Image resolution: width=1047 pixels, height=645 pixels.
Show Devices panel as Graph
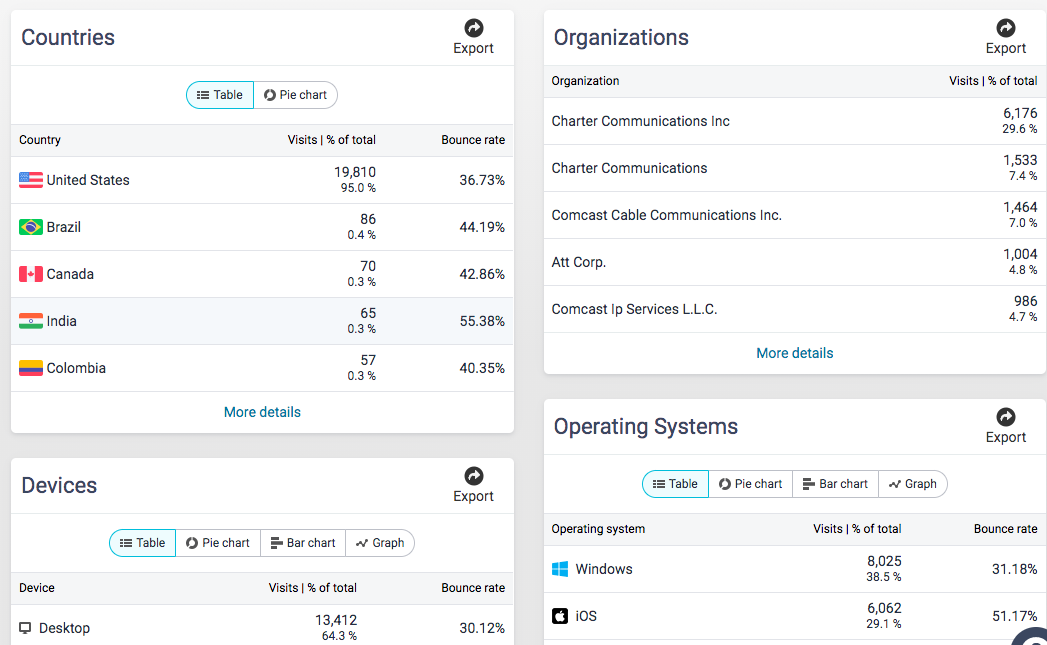point(380,543)
